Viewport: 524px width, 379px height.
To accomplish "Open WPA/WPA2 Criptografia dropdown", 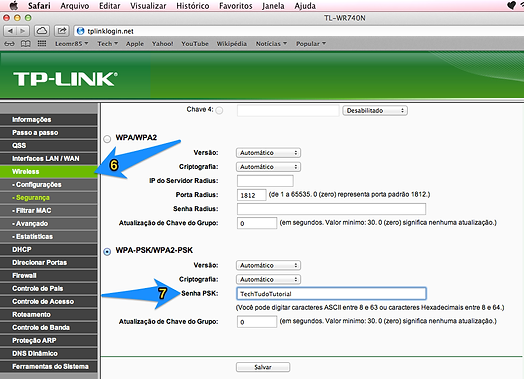I will (x=268, y=167).
